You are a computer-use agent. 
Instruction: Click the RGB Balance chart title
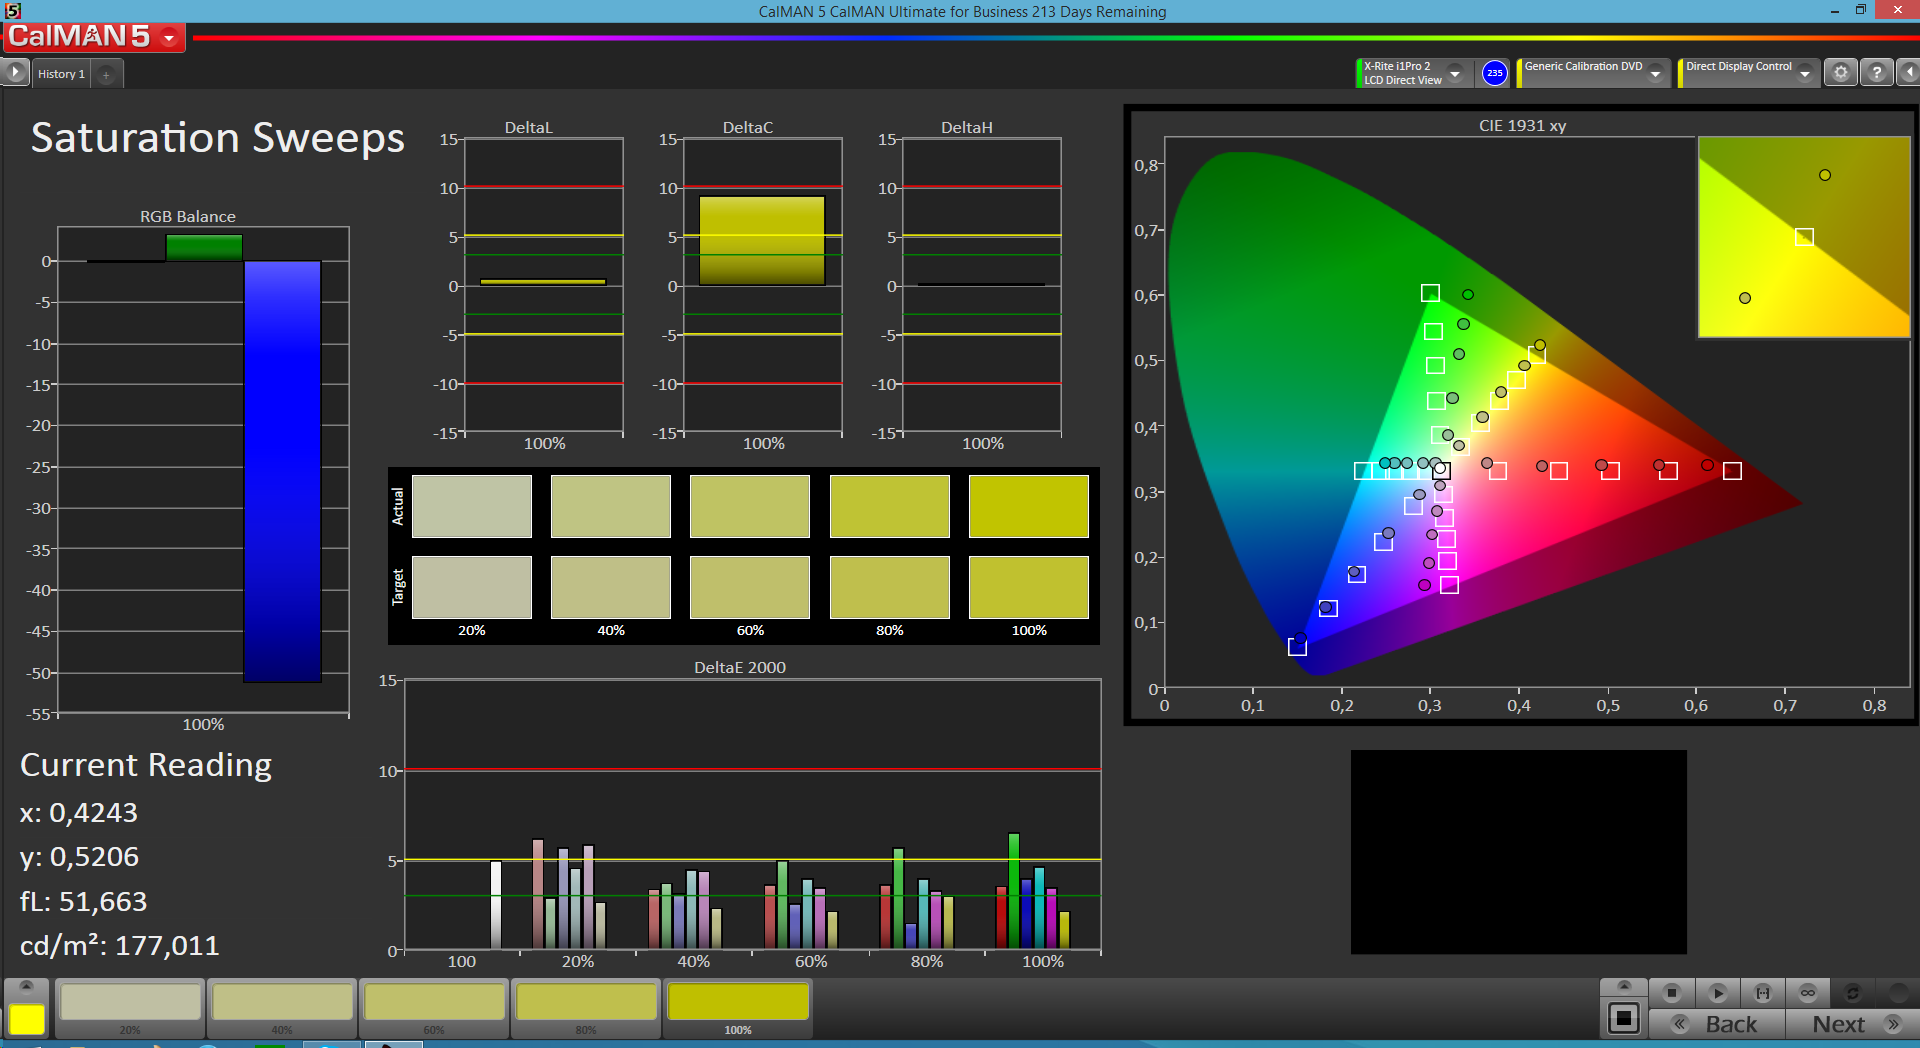(188, 216)
